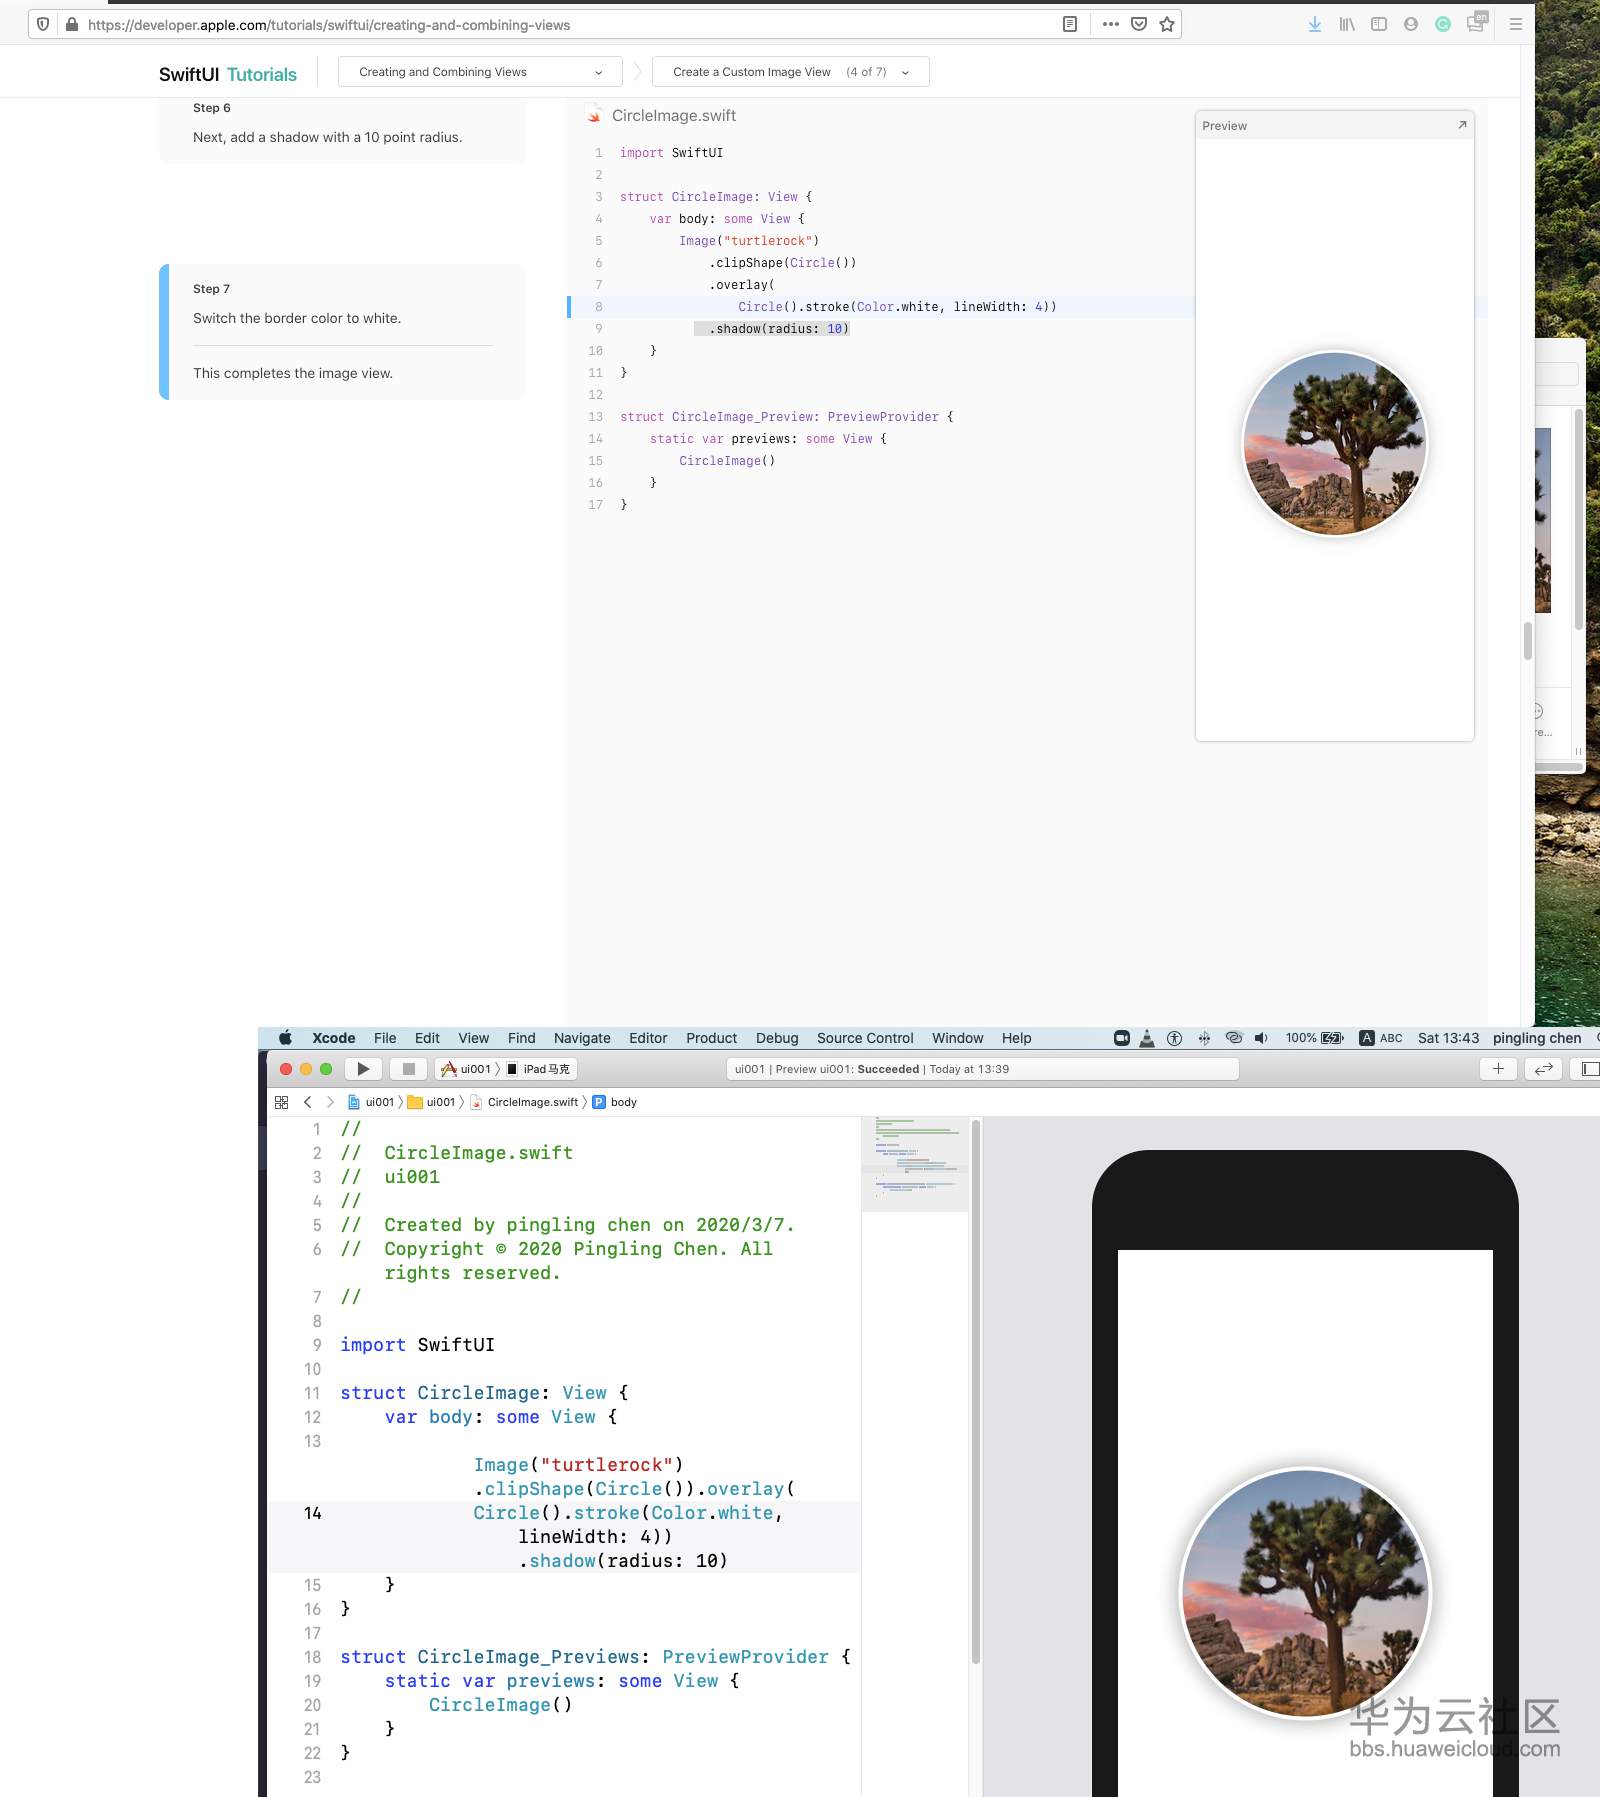Click the browser page scrollbar thumb

point(1528,641)
